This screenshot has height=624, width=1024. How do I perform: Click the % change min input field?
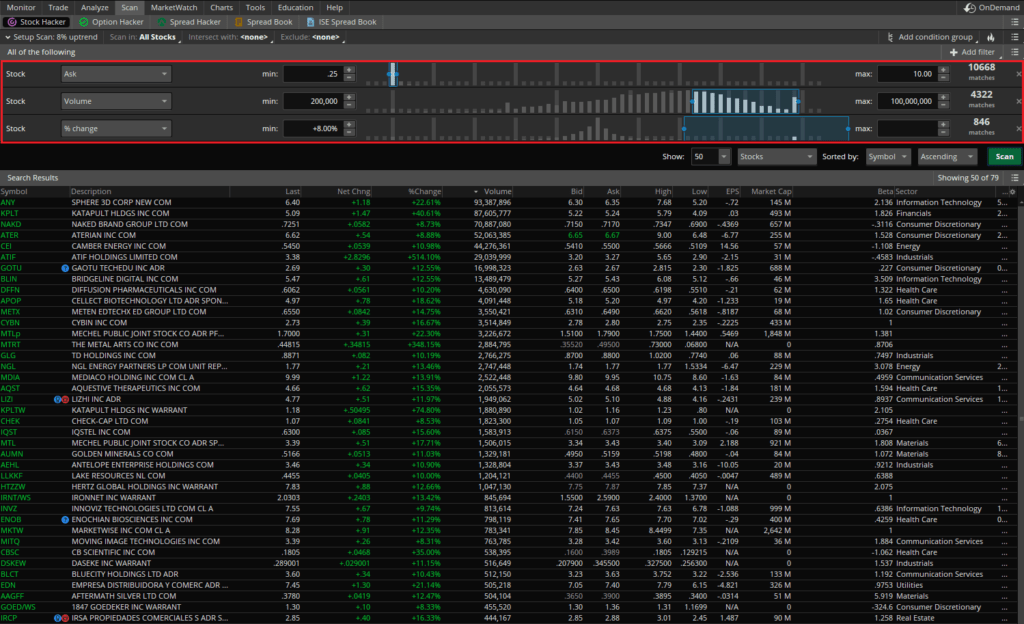click(x=312, y=128)
